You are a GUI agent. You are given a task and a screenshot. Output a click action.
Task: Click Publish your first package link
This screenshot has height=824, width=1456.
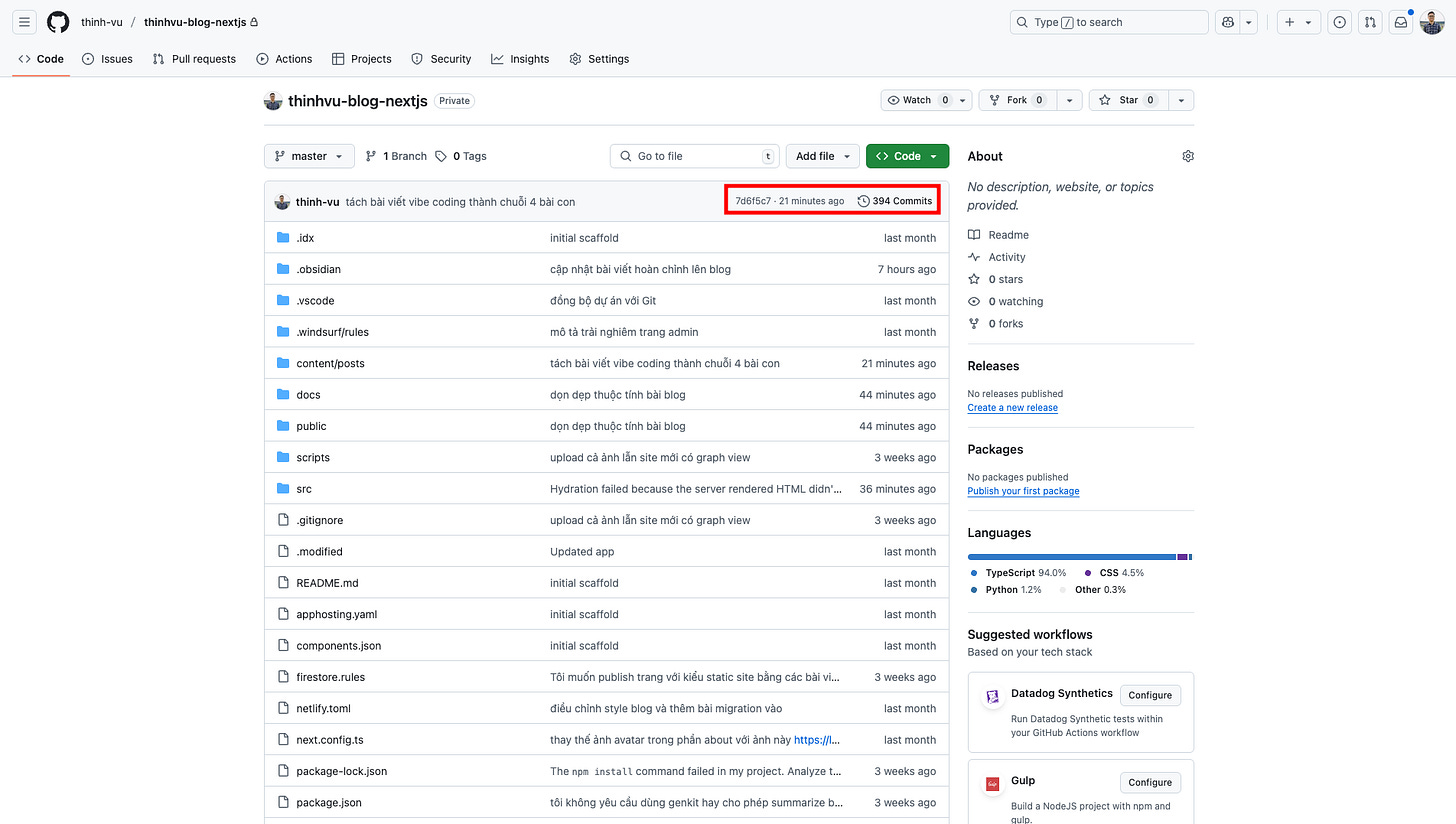tap(1023, 491)
